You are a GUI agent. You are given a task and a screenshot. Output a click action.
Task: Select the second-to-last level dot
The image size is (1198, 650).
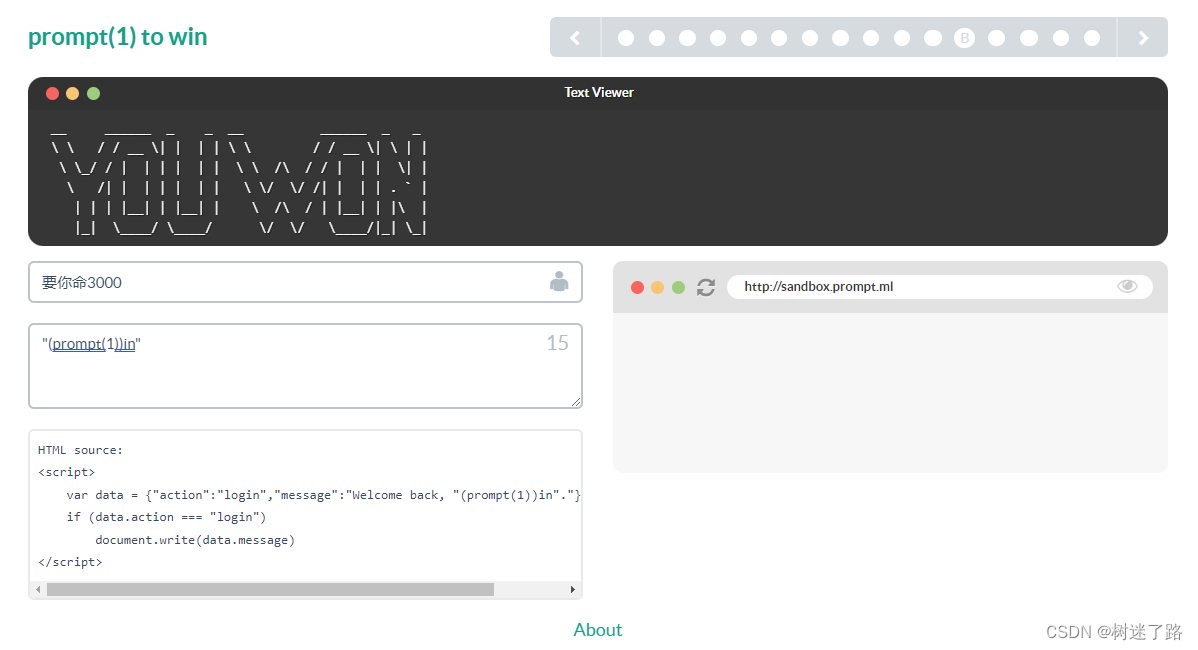[1060, 37]
